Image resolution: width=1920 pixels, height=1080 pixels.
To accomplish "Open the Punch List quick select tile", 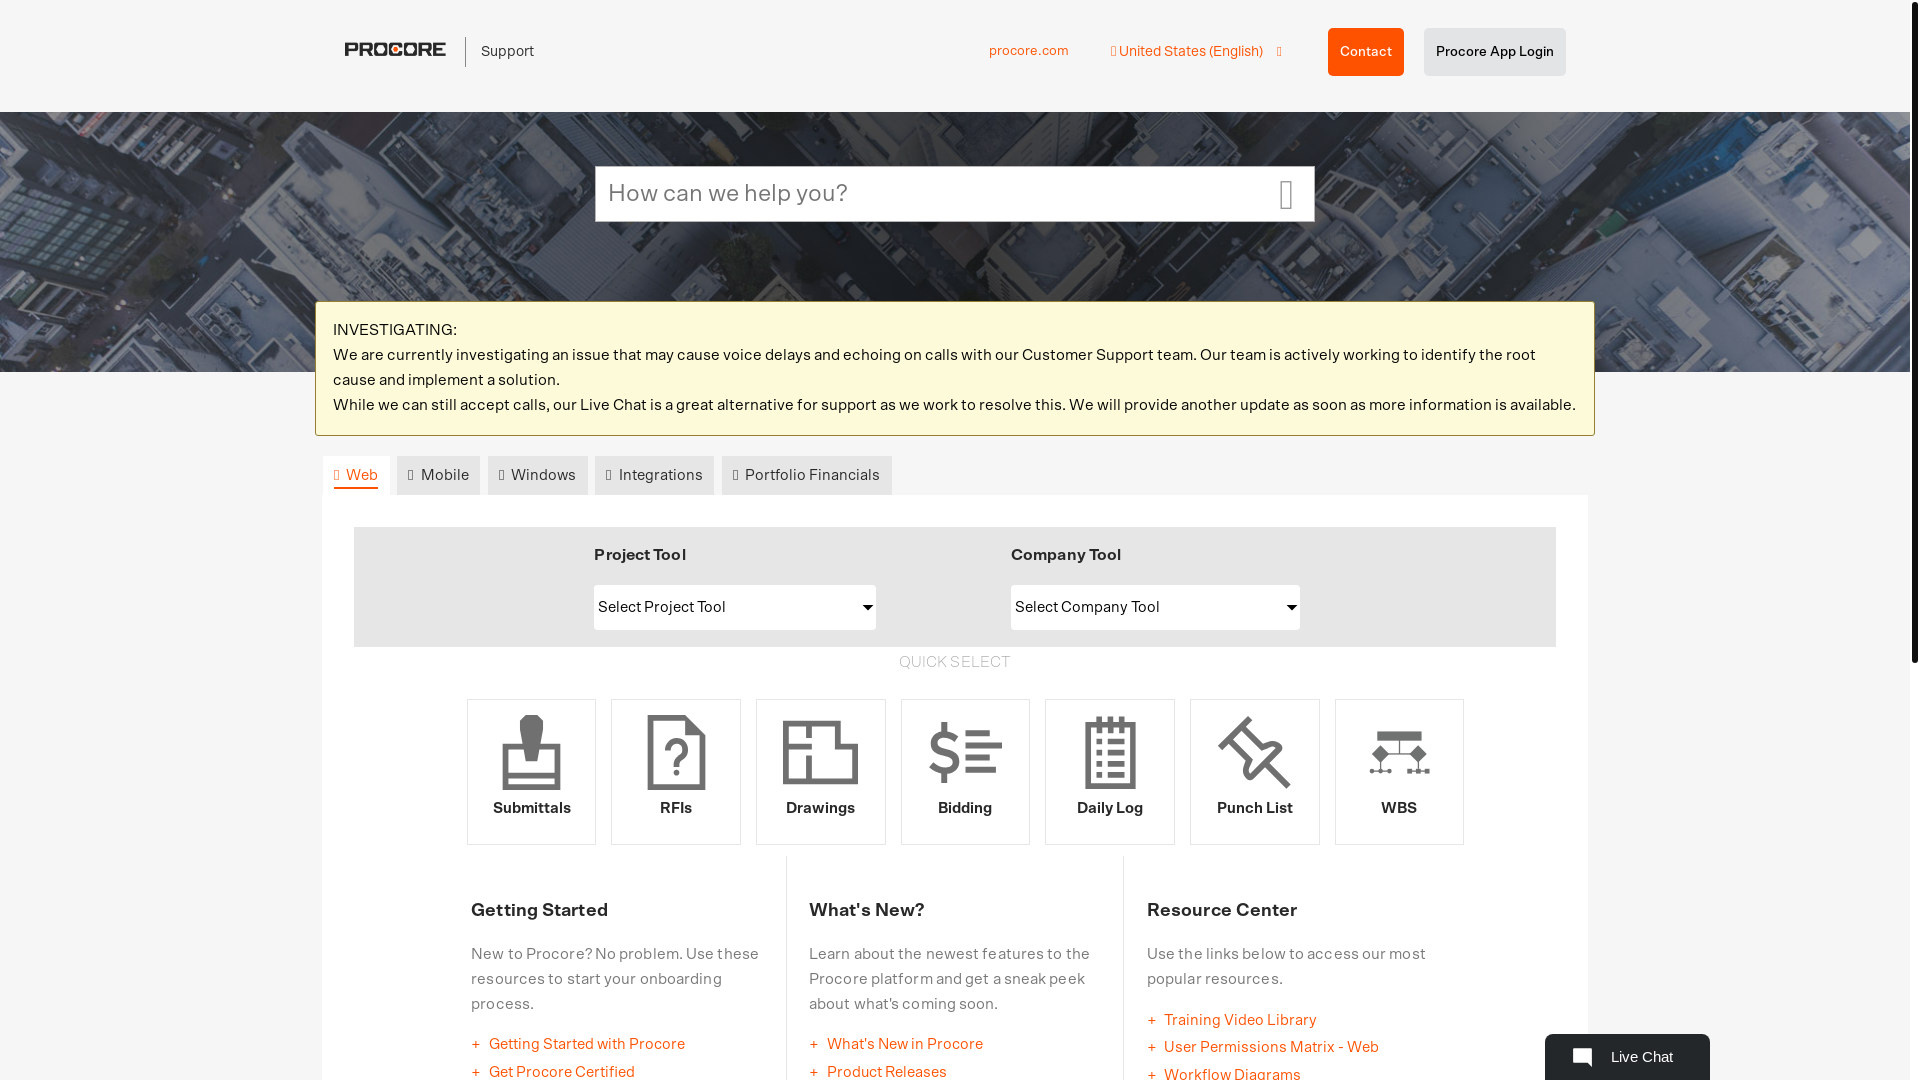I will pos(1254,771).
